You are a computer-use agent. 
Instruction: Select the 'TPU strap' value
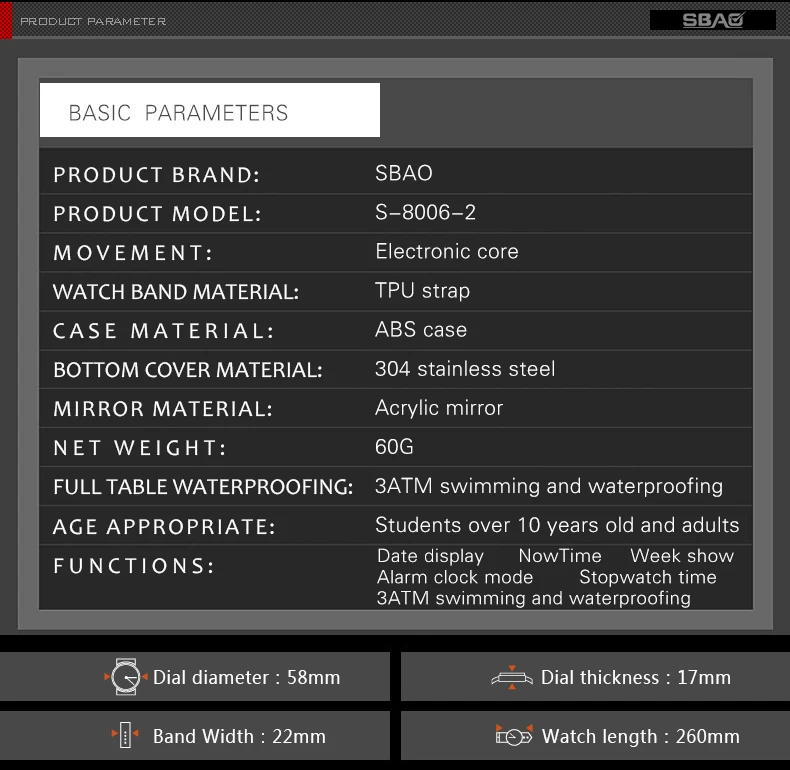tap(422, 291)
